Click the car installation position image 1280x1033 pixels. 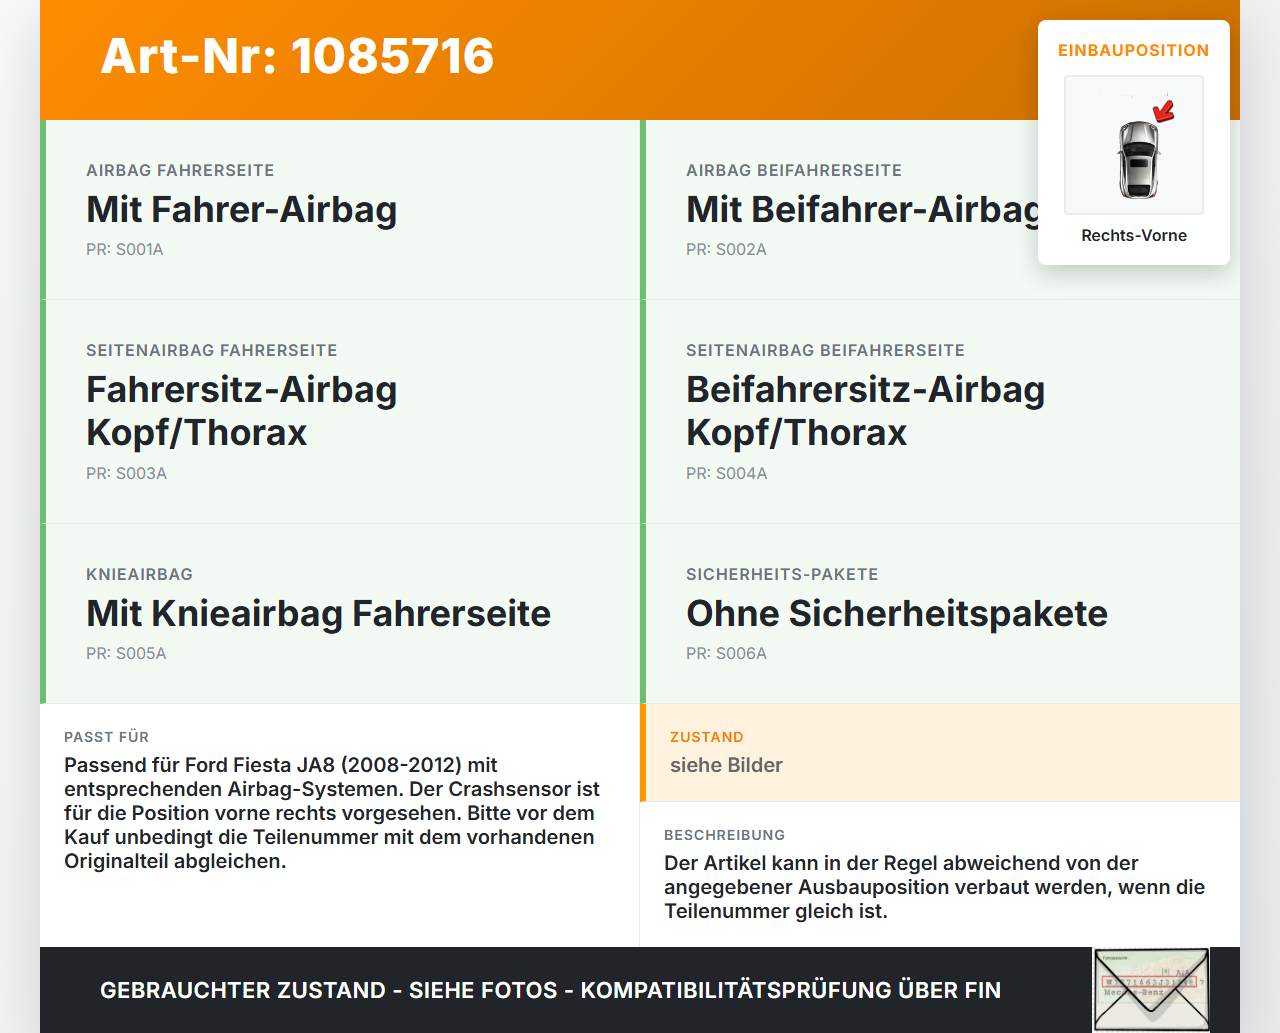click(x=1134, y=145)
